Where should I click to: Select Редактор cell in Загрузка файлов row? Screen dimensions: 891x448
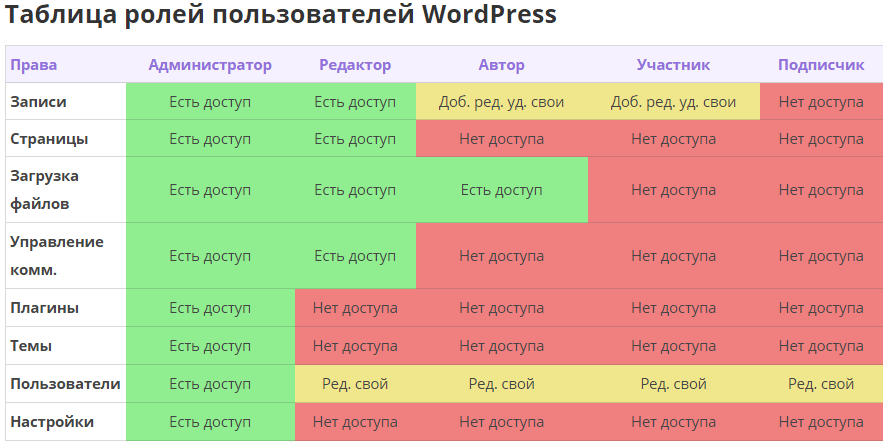(355, 190)
